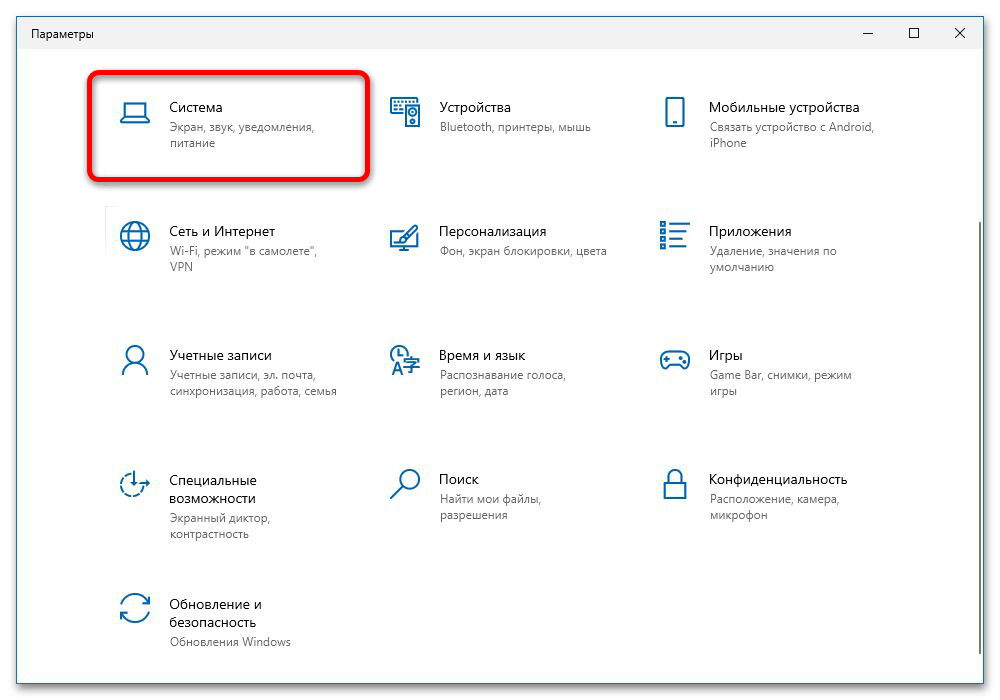Click text 'Game Bar, снимки, режим игры'
Image resolution: width=1000 pixels, height=700 pixels.
[781, 383]
